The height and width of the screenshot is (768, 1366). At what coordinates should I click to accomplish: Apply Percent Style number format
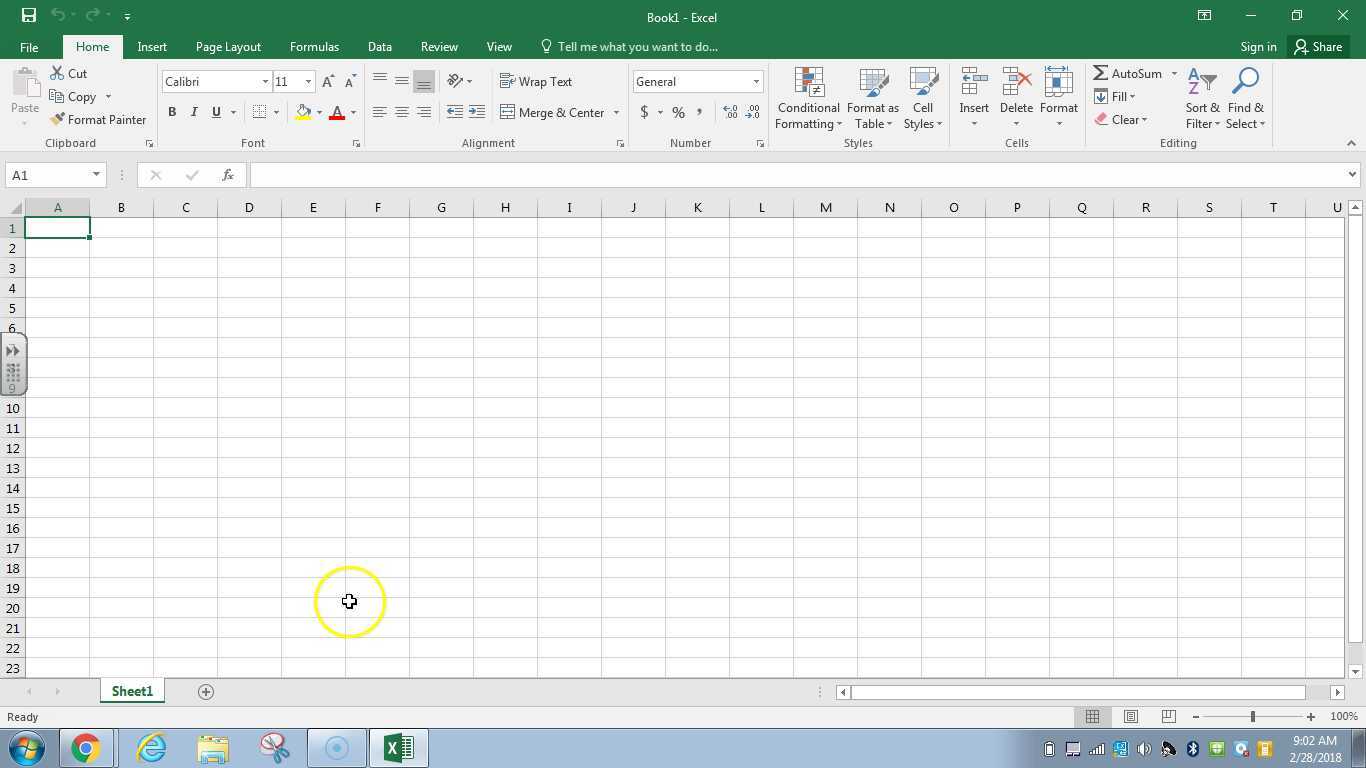tap(678, 113)
